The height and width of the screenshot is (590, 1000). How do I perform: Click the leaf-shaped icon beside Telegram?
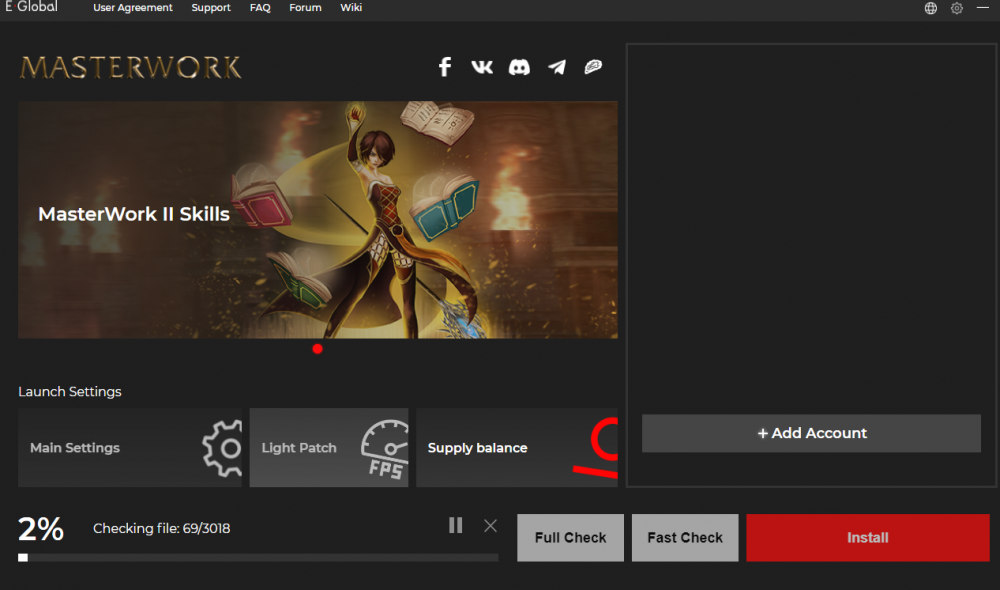click(593, 67)
